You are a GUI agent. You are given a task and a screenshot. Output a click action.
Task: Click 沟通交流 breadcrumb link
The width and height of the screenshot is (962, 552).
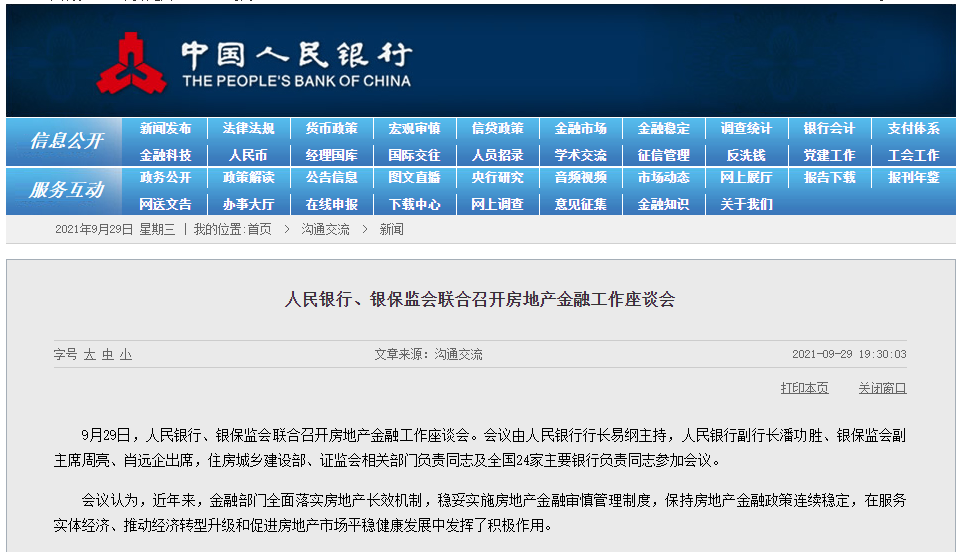326,230
